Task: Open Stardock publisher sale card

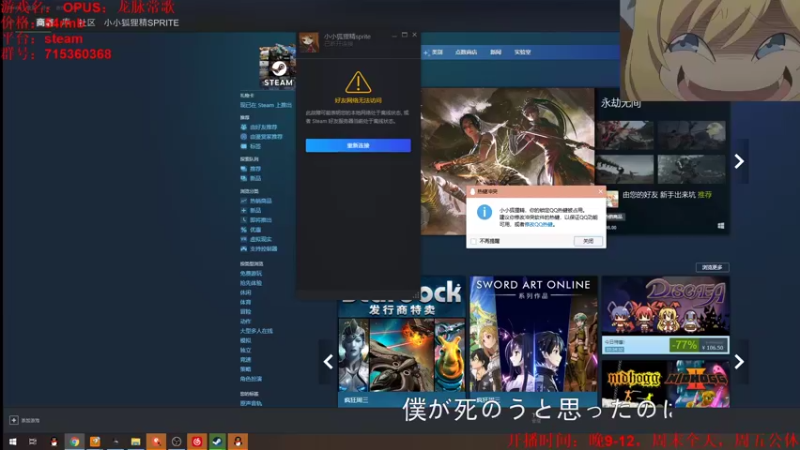Action: tap(402, 341)
